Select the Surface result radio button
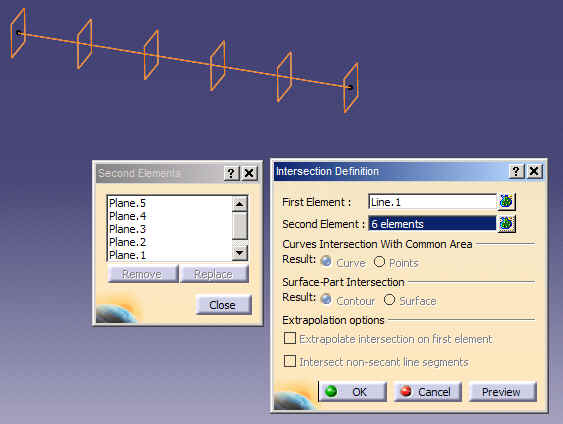The width and height of the screenshot is (563, 424). click(x=389, y=299)
